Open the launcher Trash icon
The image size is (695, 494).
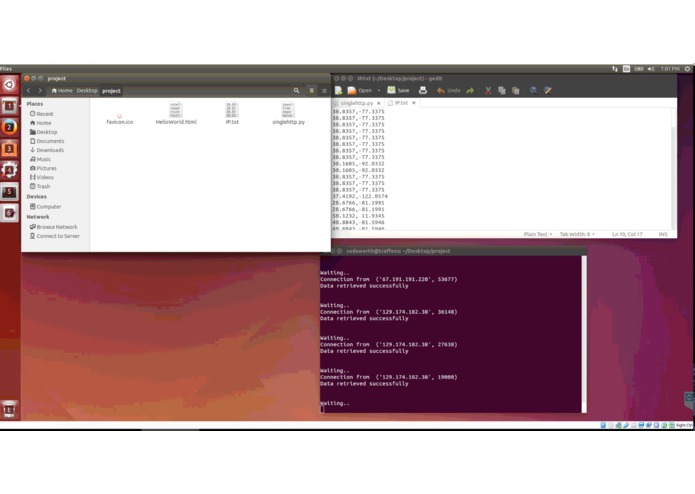tap(9, 409)
